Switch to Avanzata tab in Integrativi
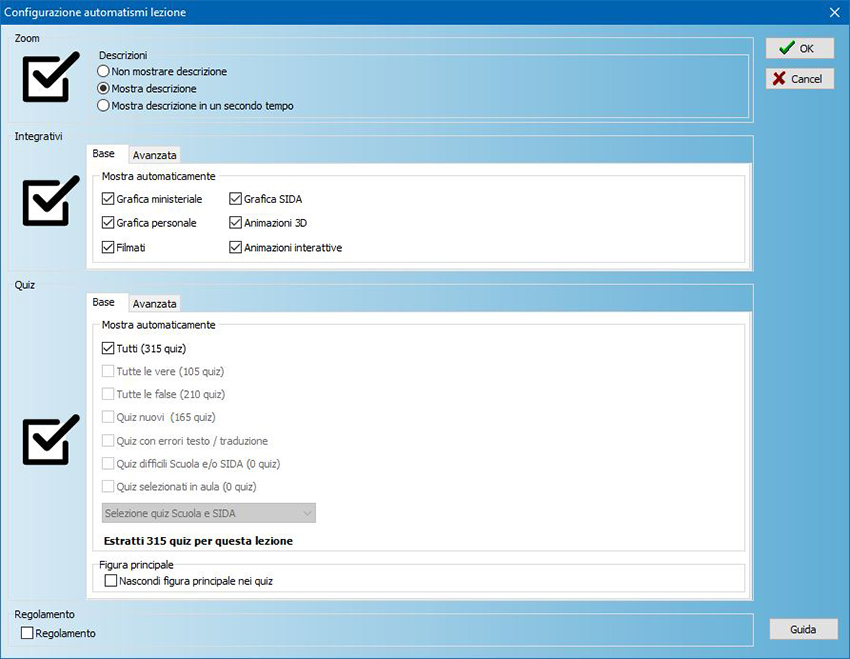 pyautogui.click(x=154, y=155)
